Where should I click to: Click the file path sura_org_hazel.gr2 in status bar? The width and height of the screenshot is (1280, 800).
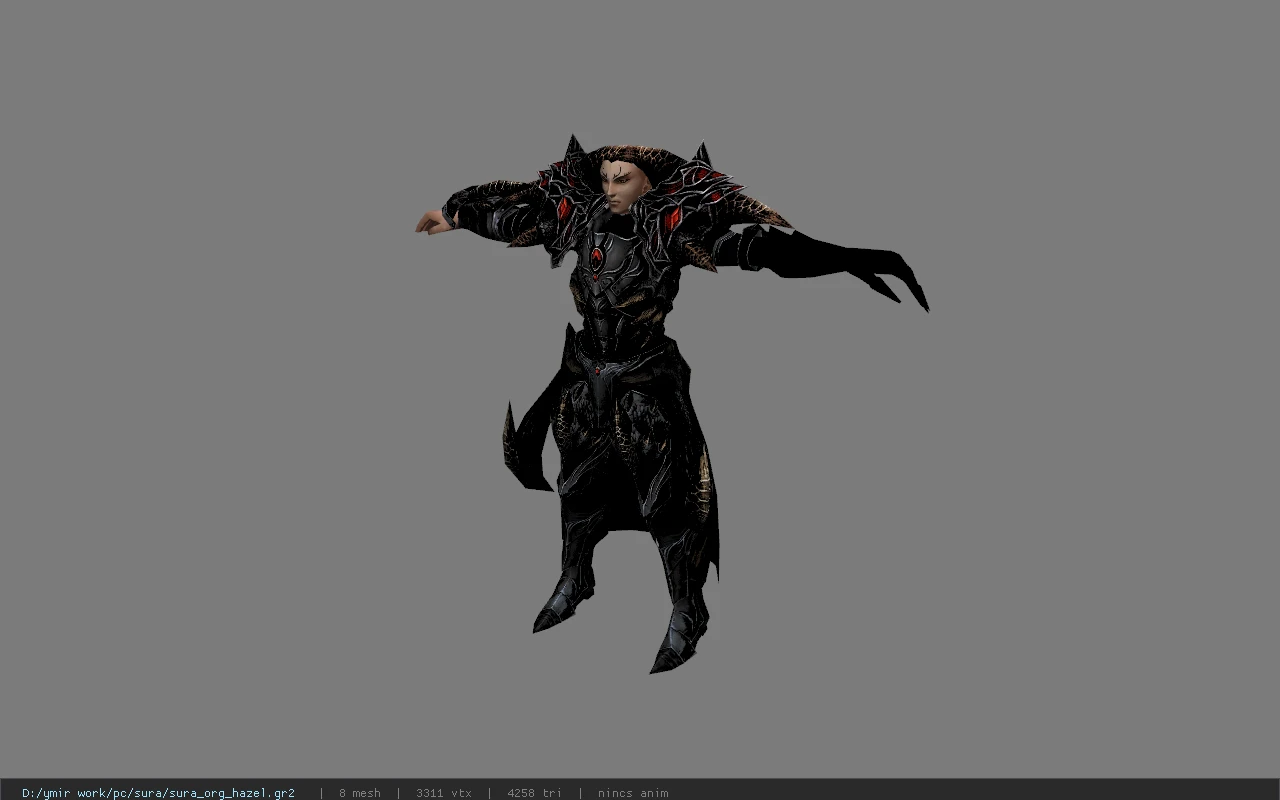click(158, 793)
